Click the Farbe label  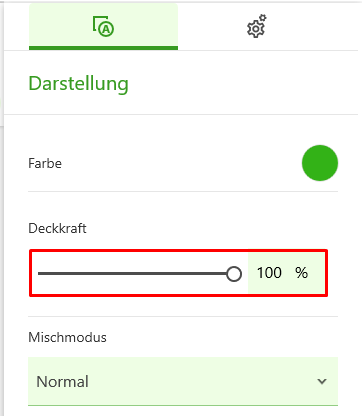click(45, 163)
